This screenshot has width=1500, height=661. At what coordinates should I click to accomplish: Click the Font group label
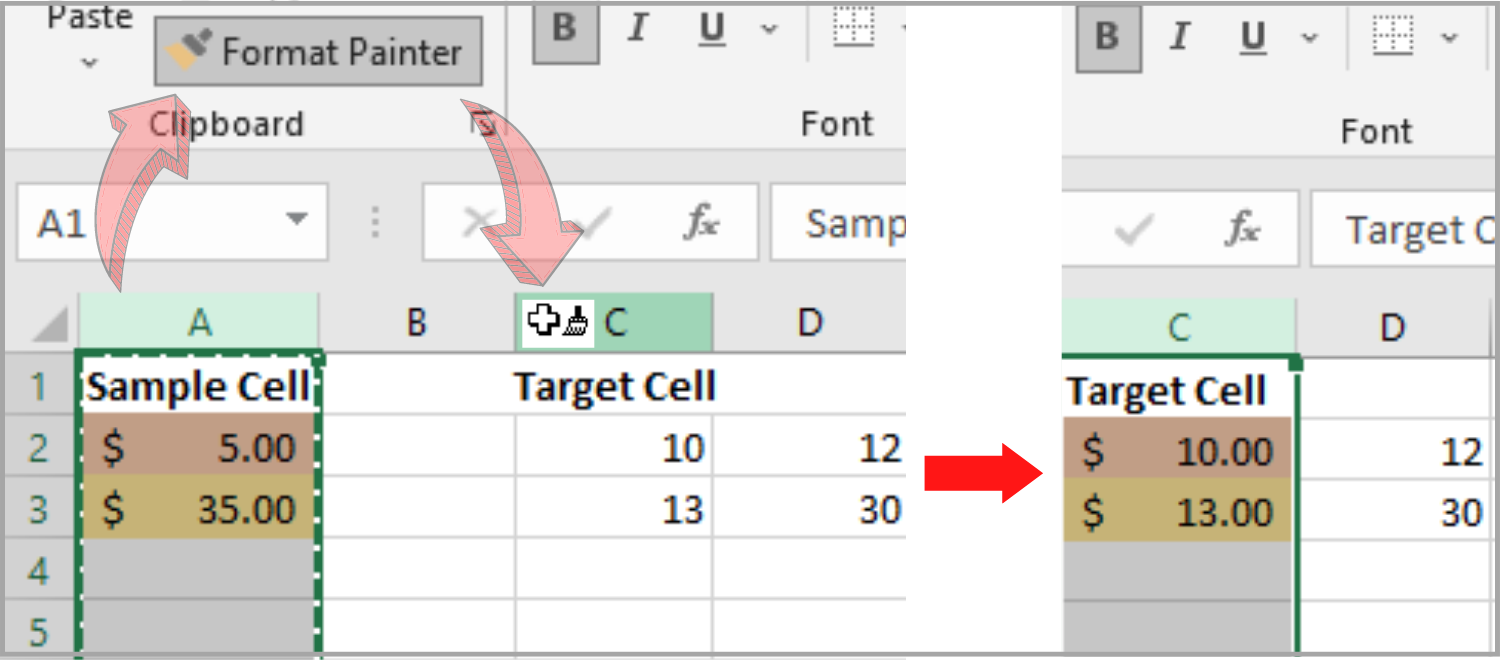point(838,123)
